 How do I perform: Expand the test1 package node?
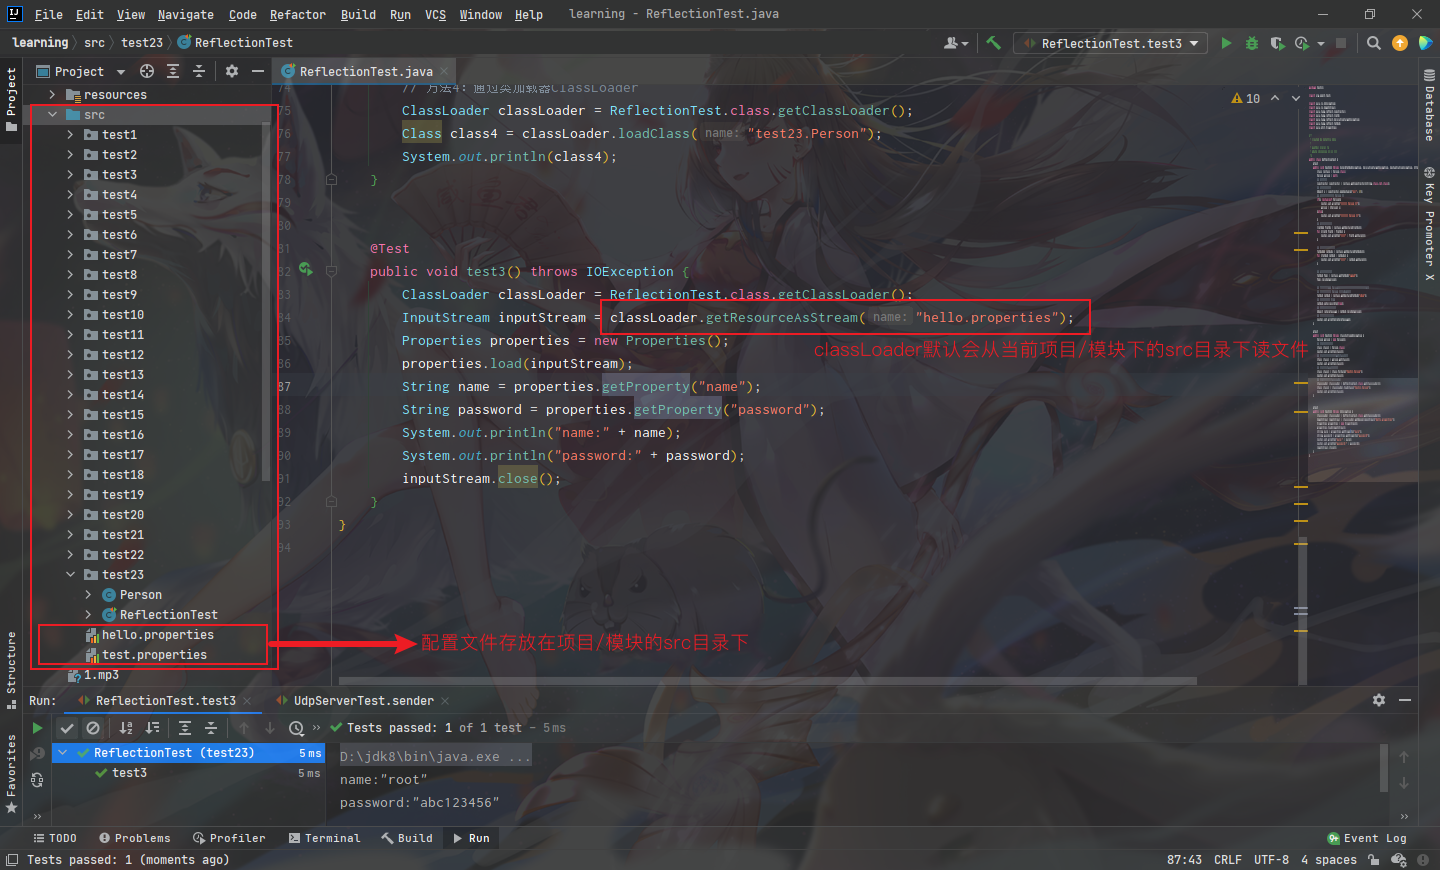tap(70, 135)
